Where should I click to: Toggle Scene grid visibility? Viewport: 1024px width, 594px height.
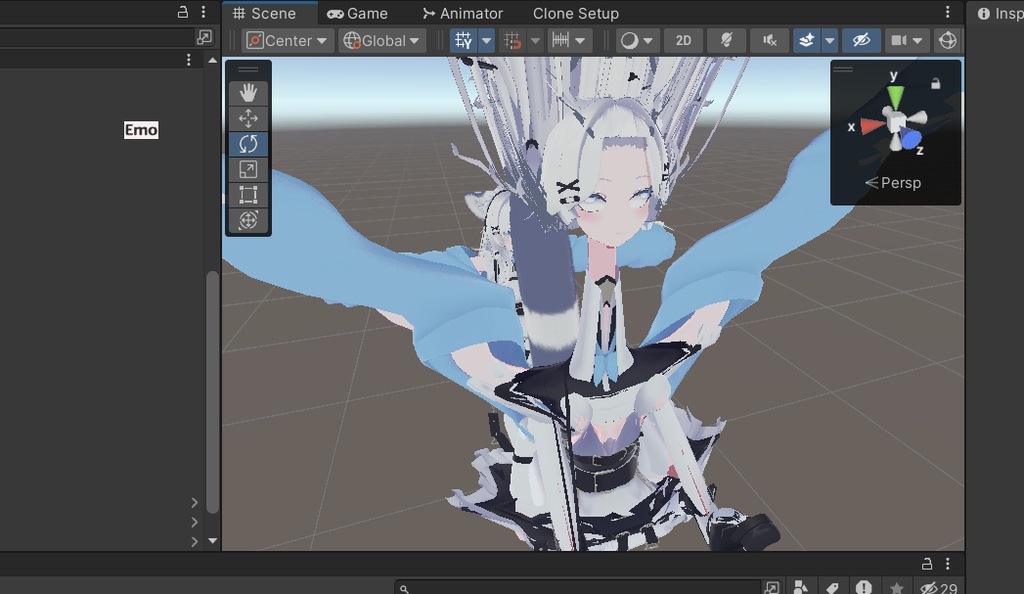pyautogui.click(x=464, y=40)
